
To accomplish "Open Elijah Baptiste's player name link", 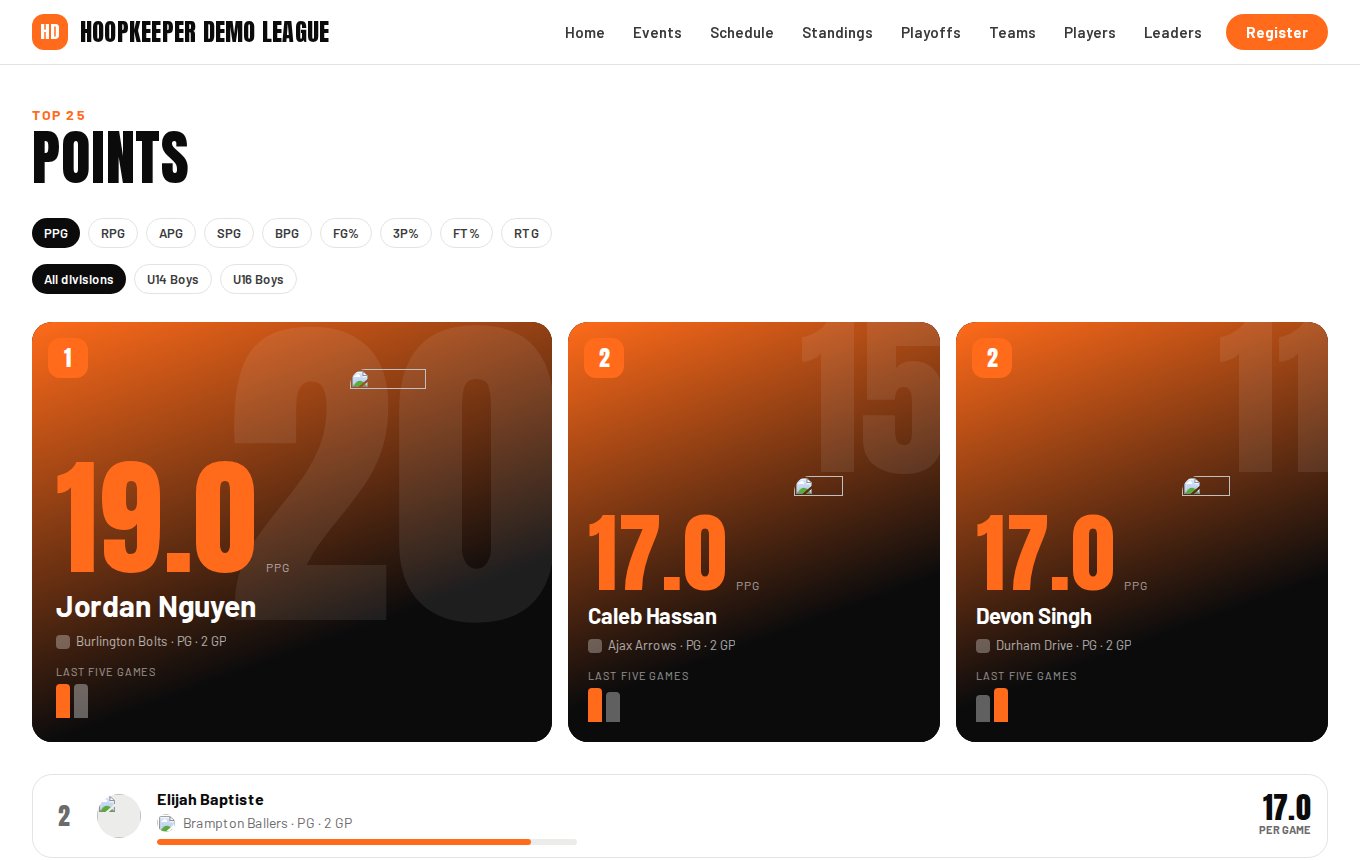I will click(x=210, y=800).
